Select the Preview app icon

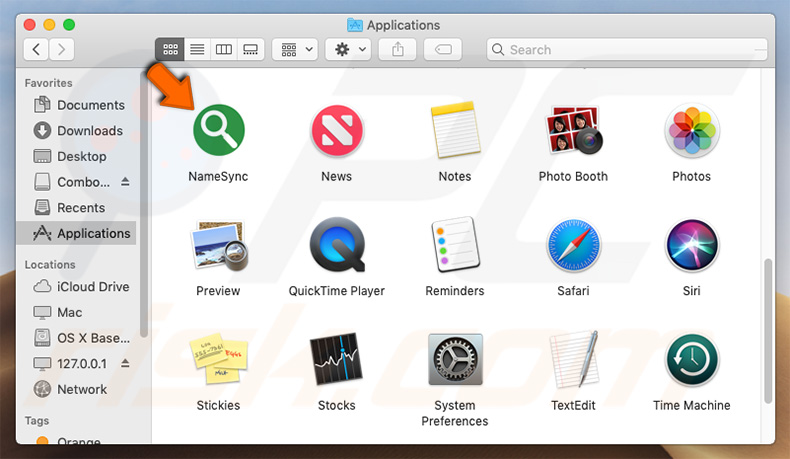click(x=219, y=245)
